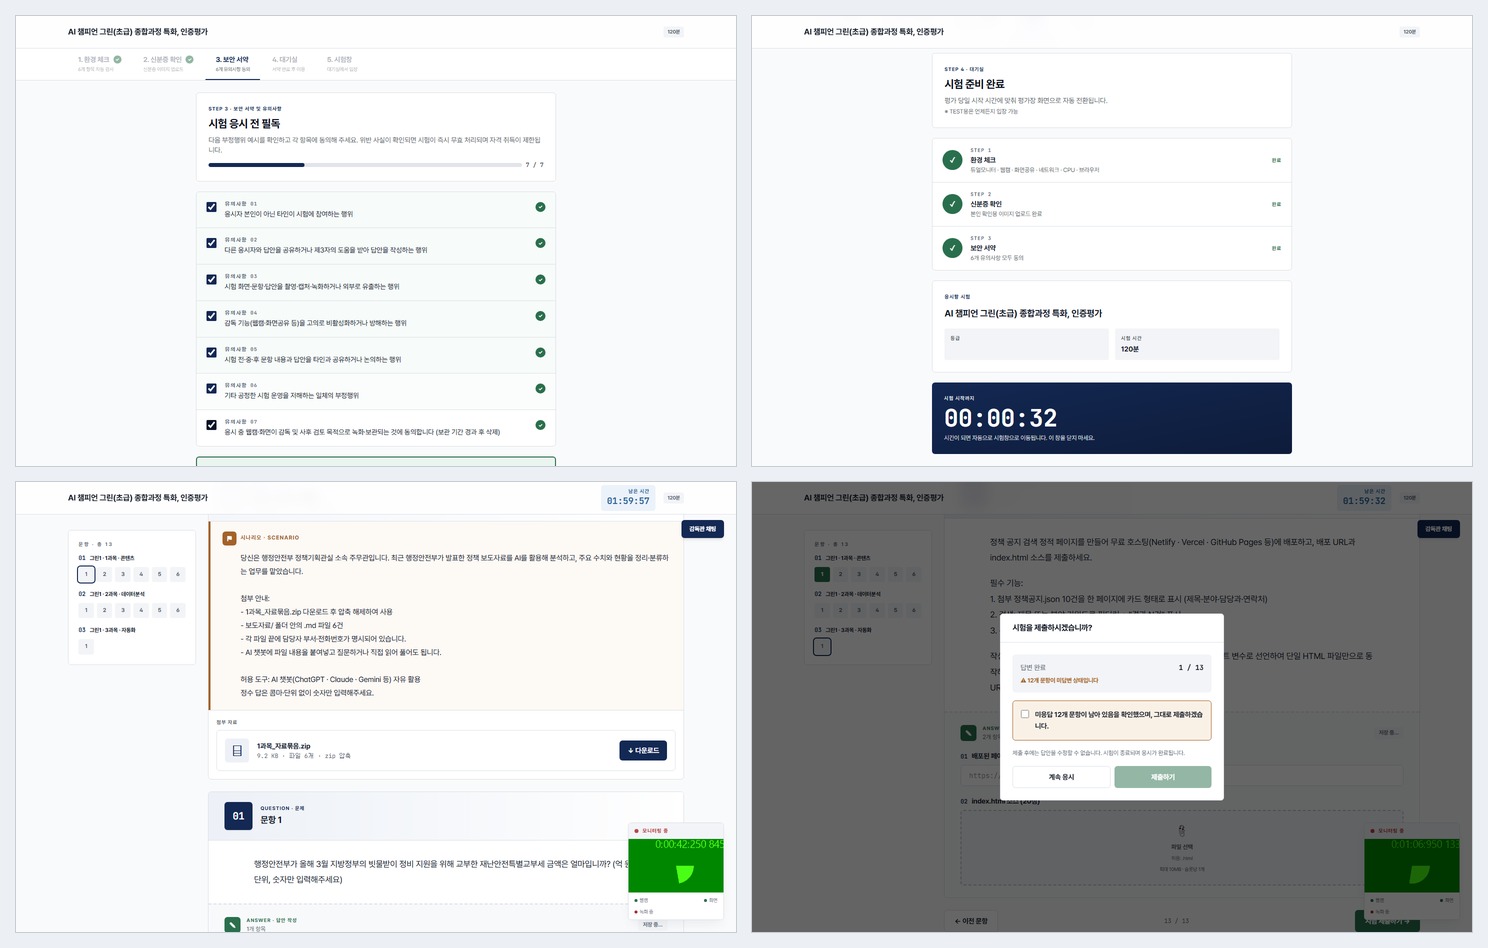This screenshot has width=1488, height=948.
Task: Open 감독관 채팅 in the 문항 1 exam panel
Action: (703, 529)
